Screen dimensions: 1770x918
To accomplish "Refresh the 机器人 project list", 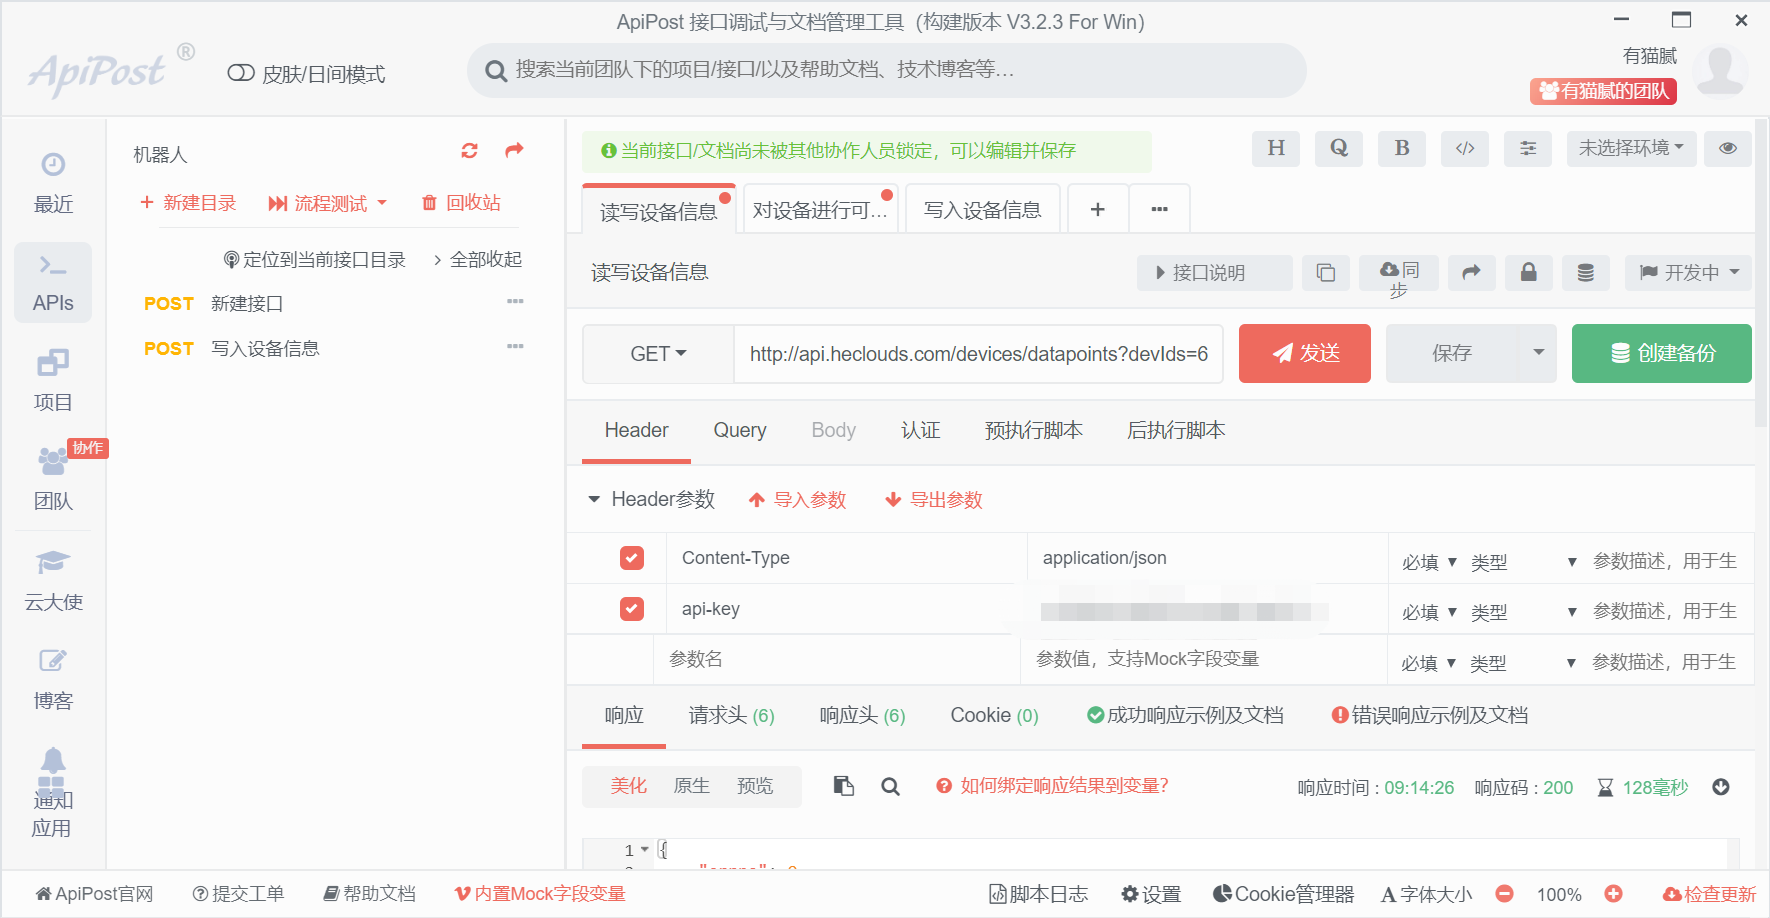I will coord(468,150).
